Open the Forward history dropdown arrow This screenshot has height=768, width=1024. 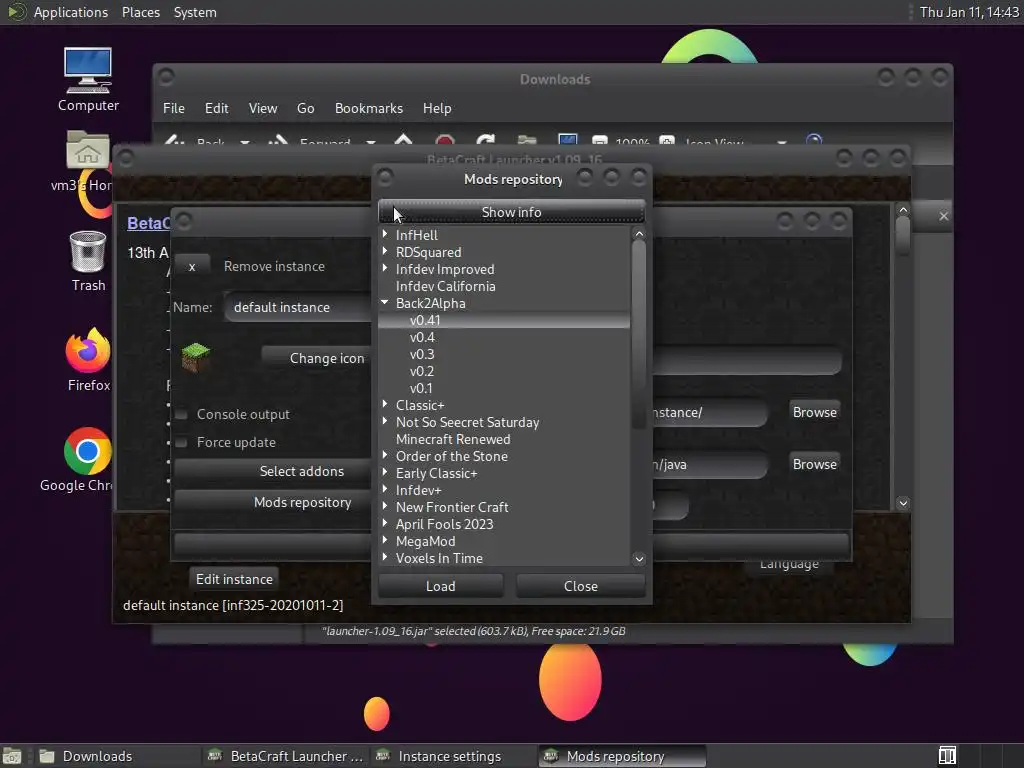coord(370,142)
